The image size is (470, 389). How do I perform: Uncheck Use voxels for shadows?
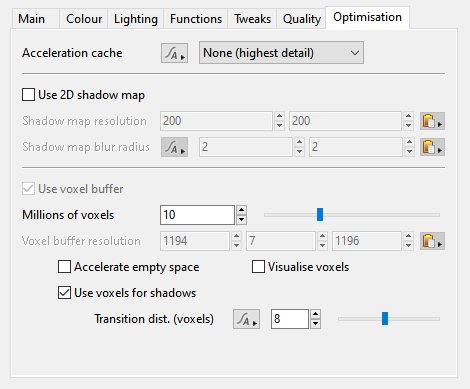point(64,293)
